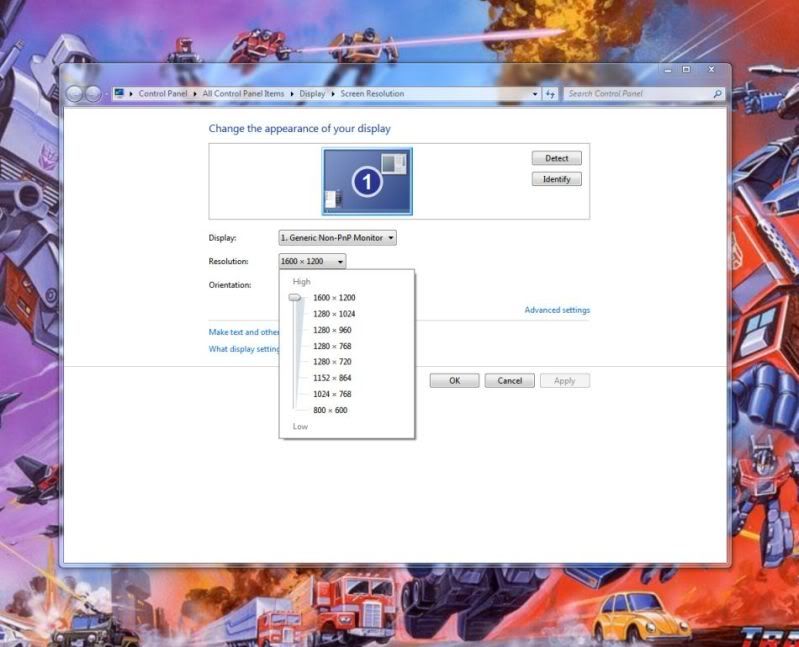The height and width of the screenshot is (647, 799).
Task: Click the Forward navigation arrow button
Action: 93,94
